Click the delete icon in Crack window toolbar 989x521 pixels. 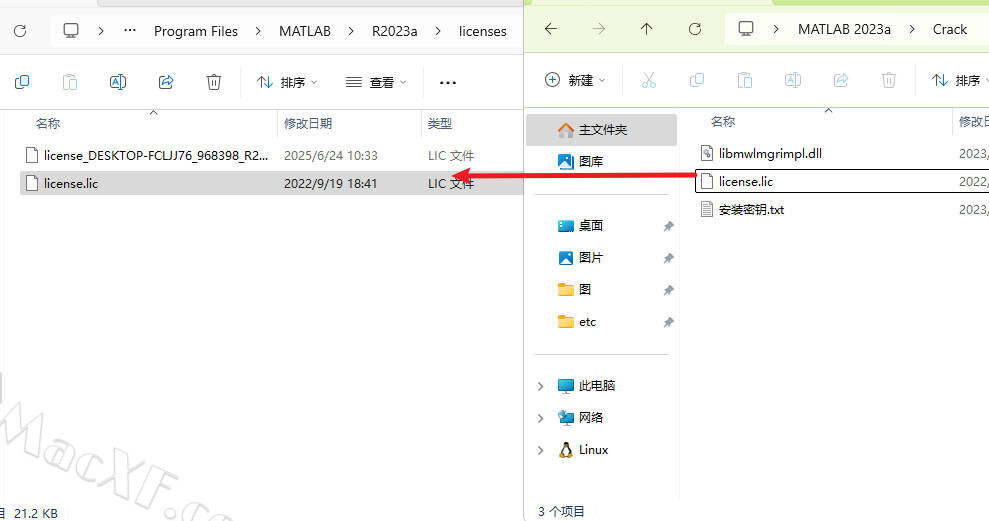point(889,80)
